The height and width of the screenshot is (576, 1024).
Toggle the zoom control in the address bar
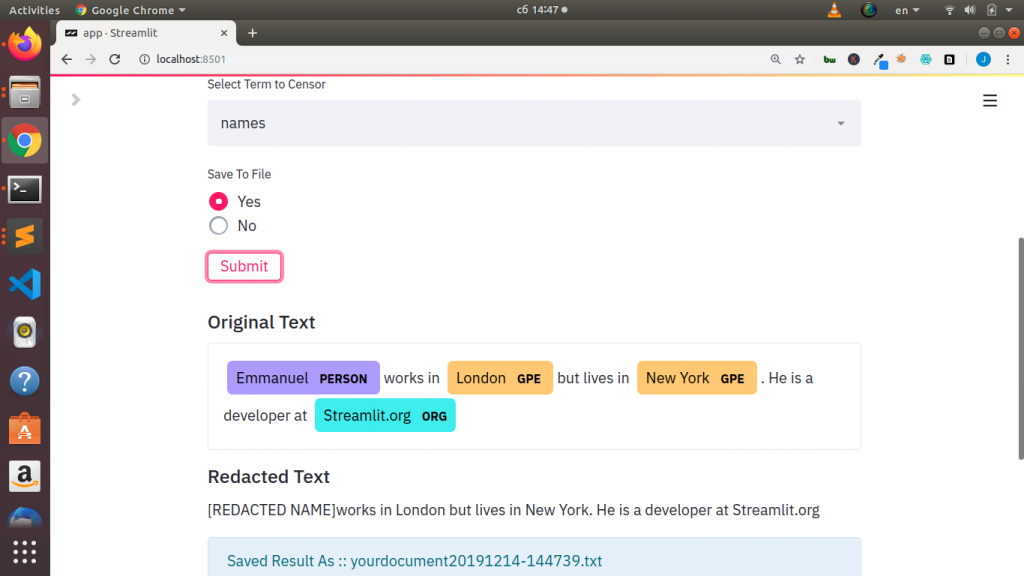point(775,59)
